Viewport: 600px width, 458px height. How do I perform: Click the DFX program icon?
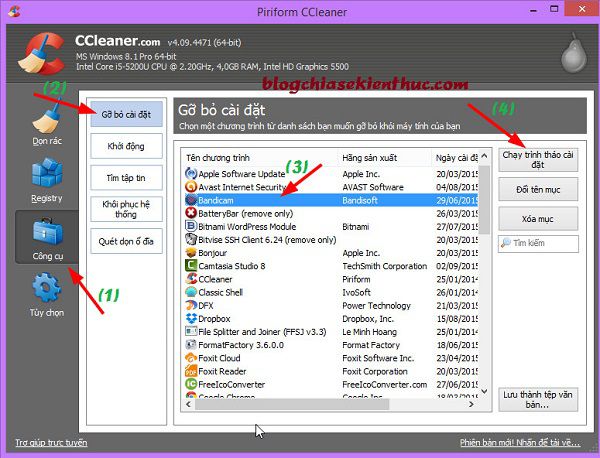(191, 305)
